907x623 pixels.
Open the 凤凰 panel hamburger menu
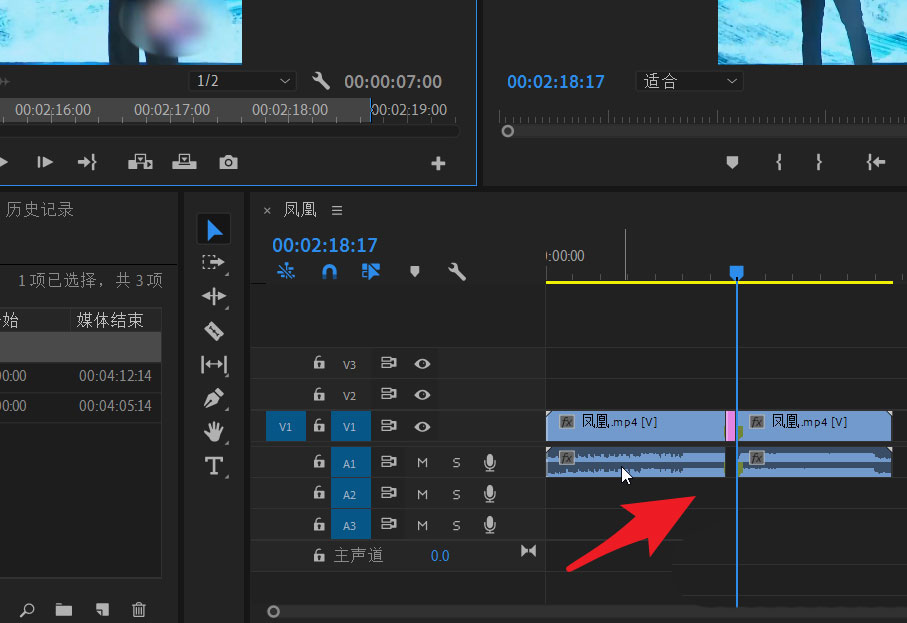click(336, 210)
